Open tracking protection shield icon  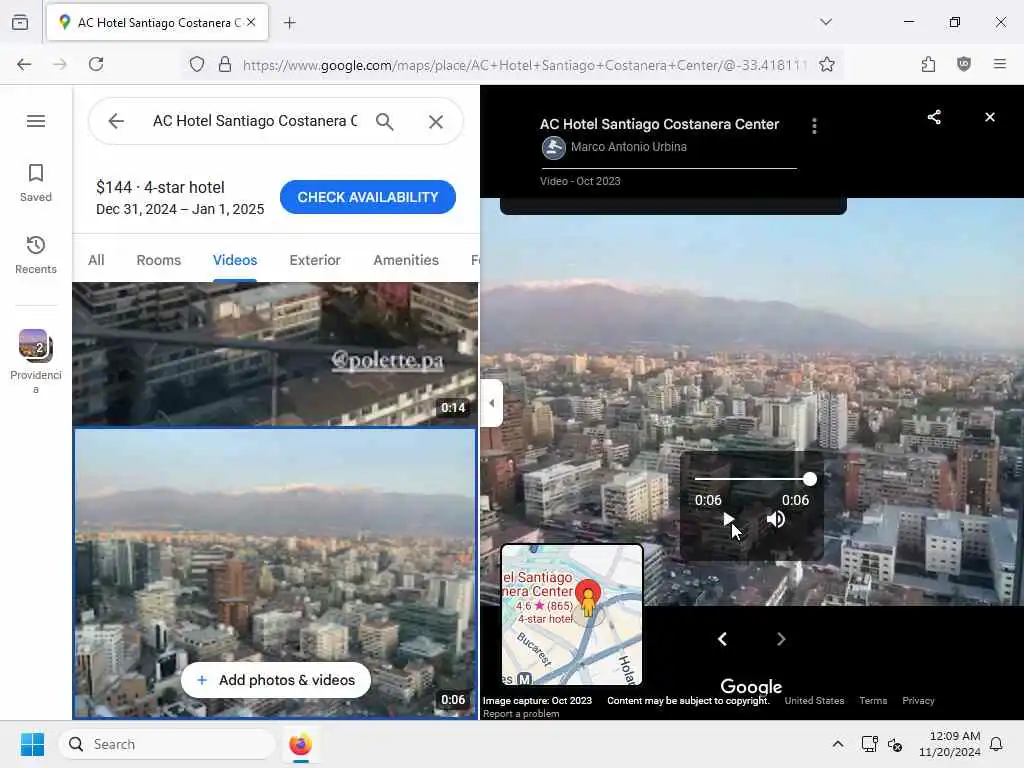pos(197,64)
